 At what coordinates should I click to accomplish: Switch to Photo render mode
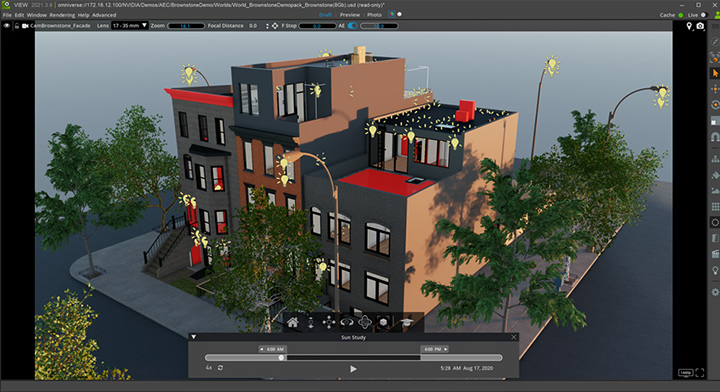374,15
